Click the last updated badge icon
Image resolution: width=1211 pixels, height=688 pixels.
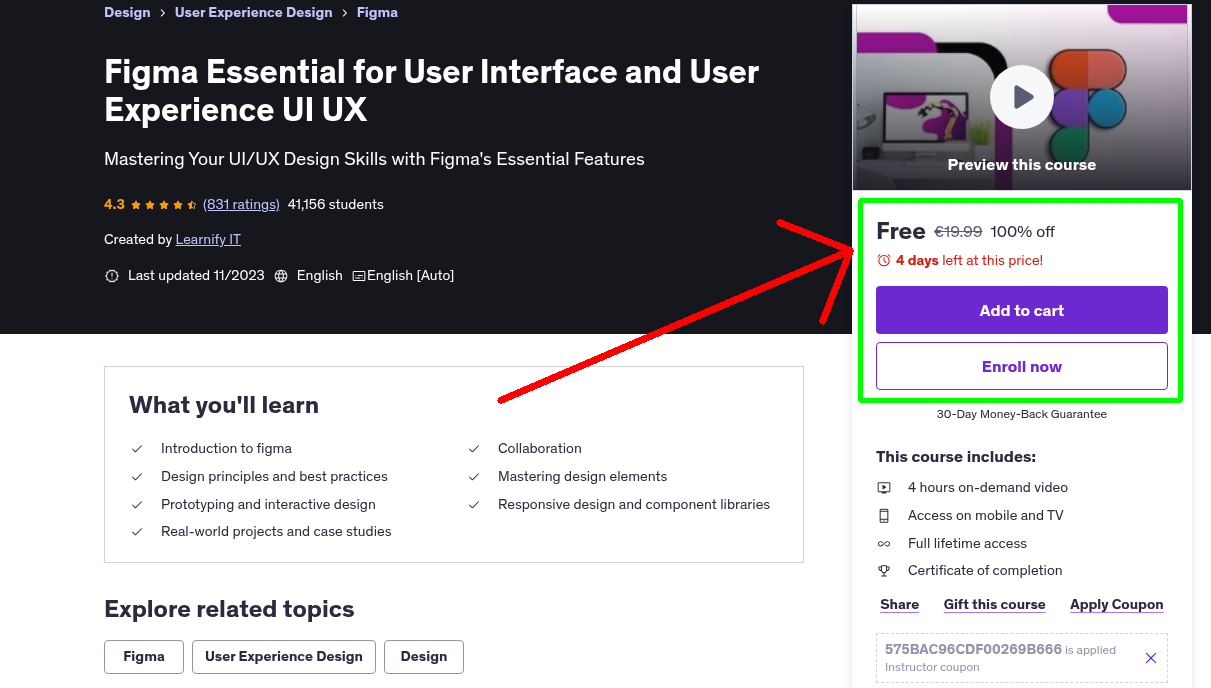112,275
